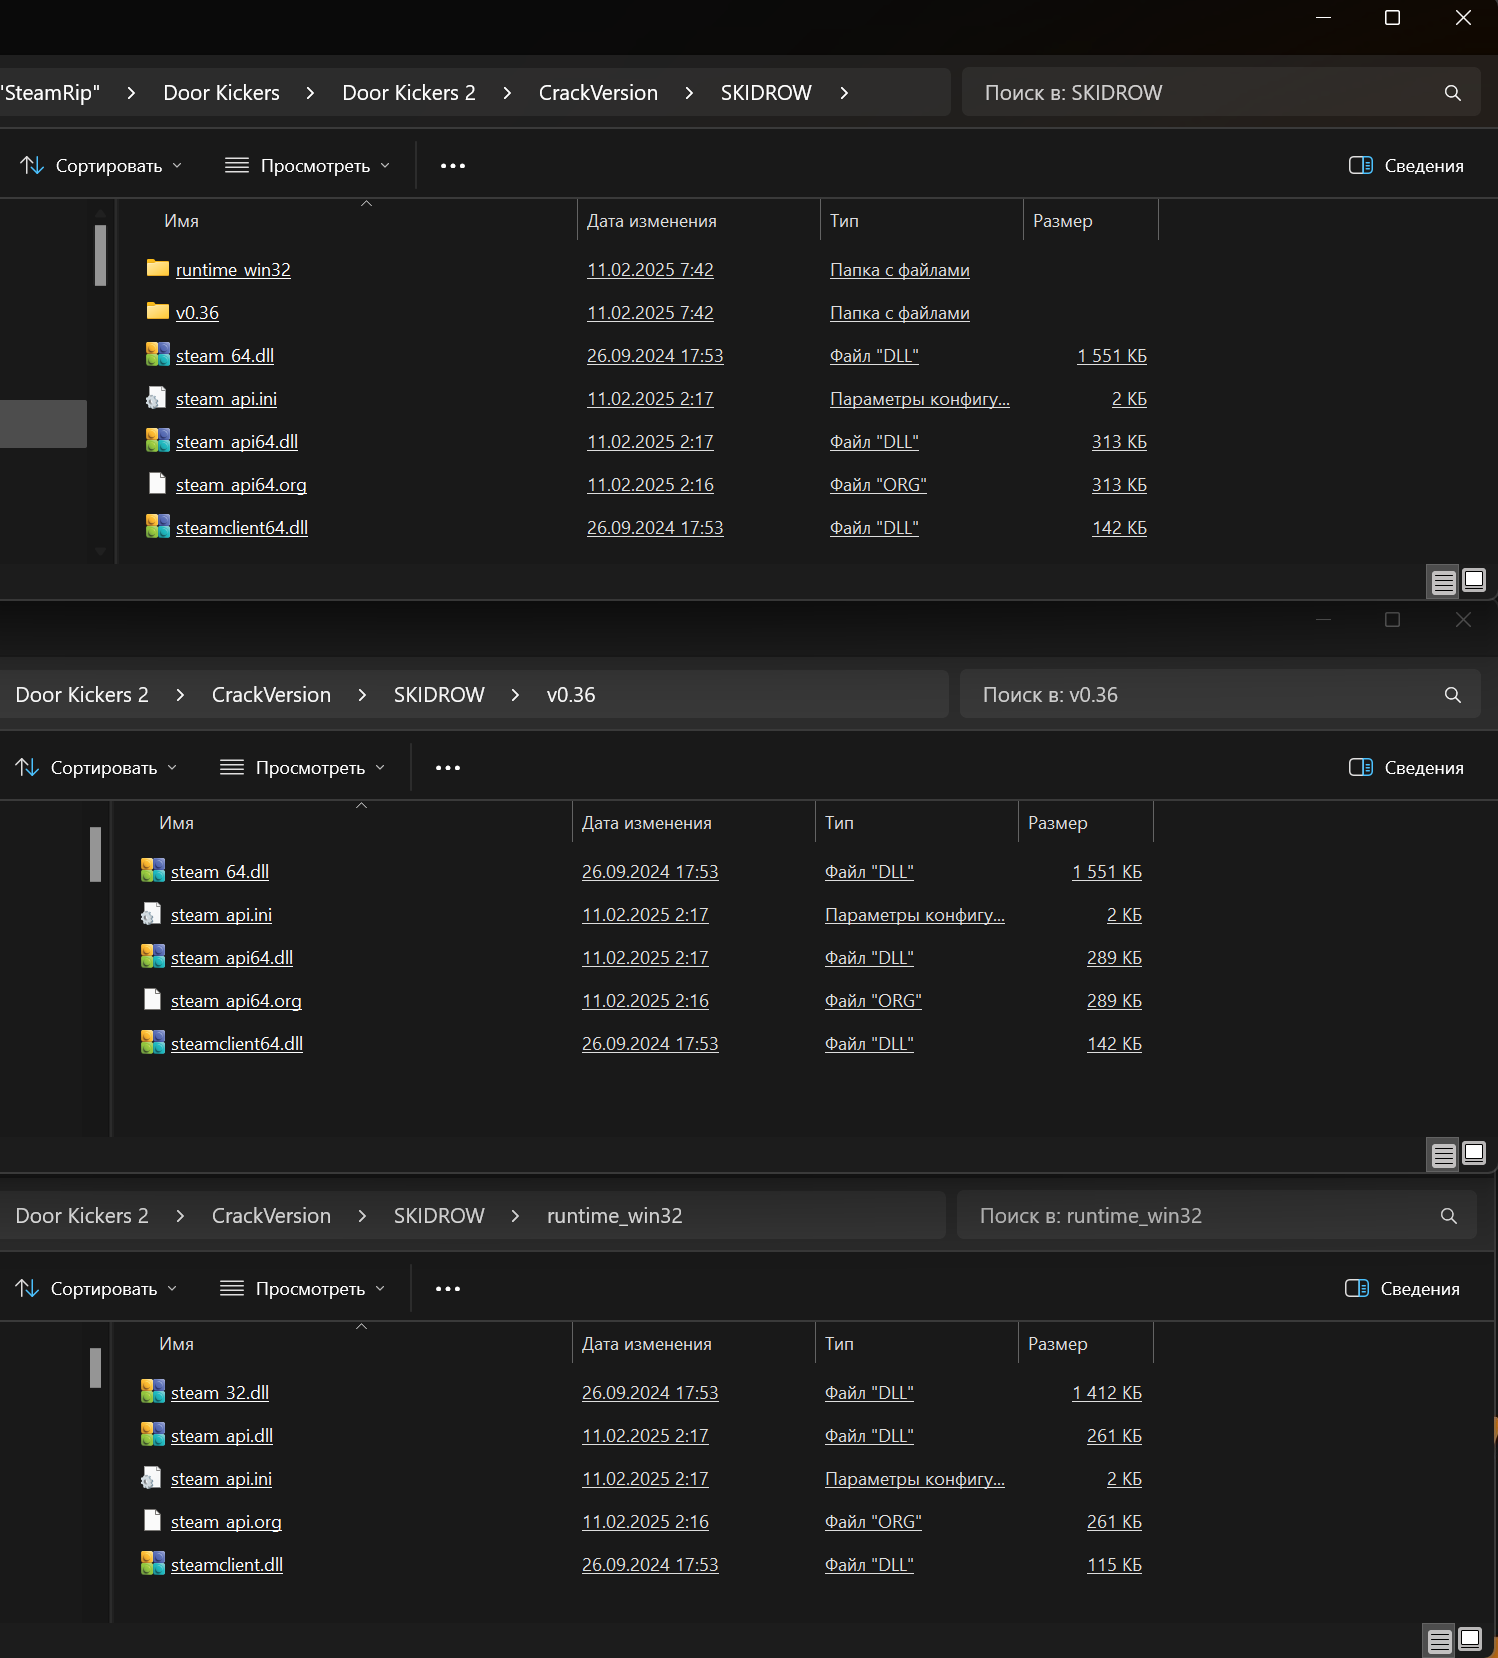The image size is (1498, 1658).
Task: Toggle Сведения details pane in runtime_win32 window
Action: [x=1402, y=1289]
